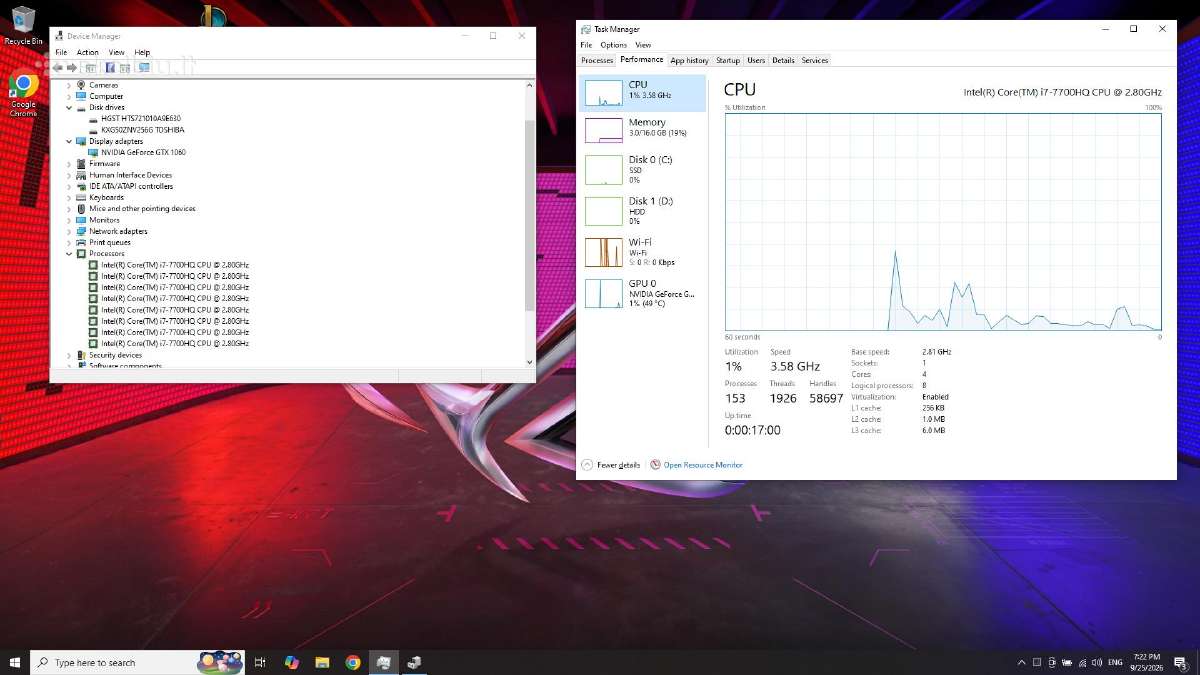
Task: Click the Firmware category icon
Action: pos(81,163)
